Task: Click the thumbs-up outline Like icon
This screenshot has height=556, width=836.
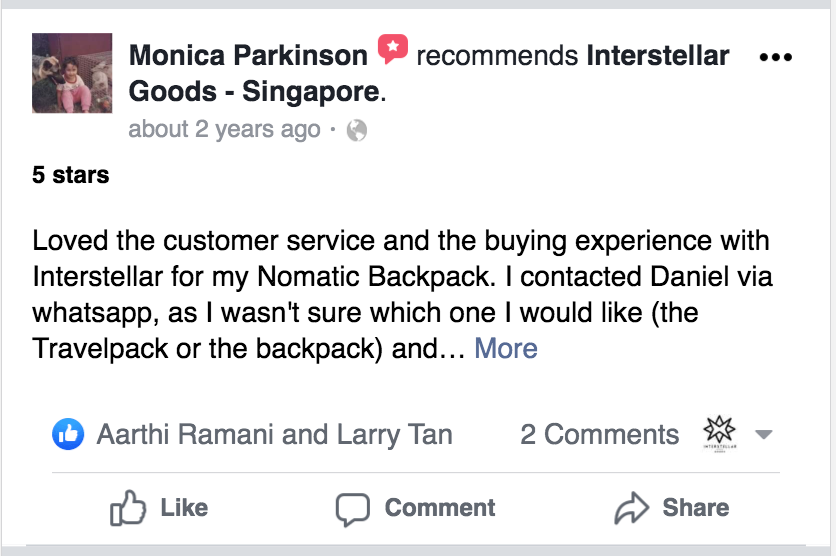Action: tap(128, 509)
